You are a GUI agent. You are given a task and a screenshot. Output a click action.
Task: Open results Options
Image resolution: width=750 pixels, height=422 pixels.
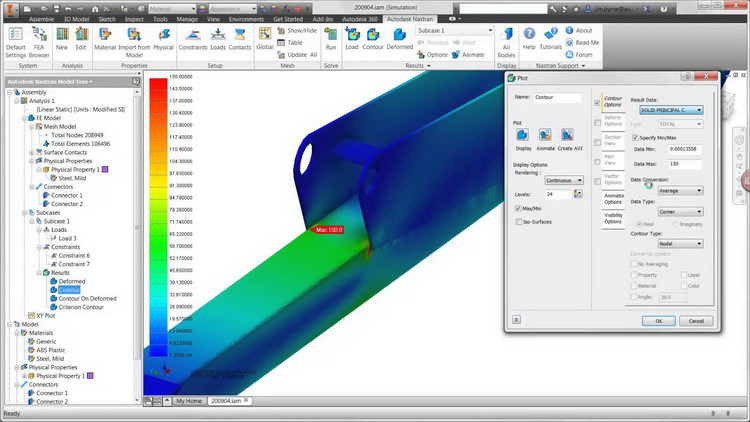point(432,55)
